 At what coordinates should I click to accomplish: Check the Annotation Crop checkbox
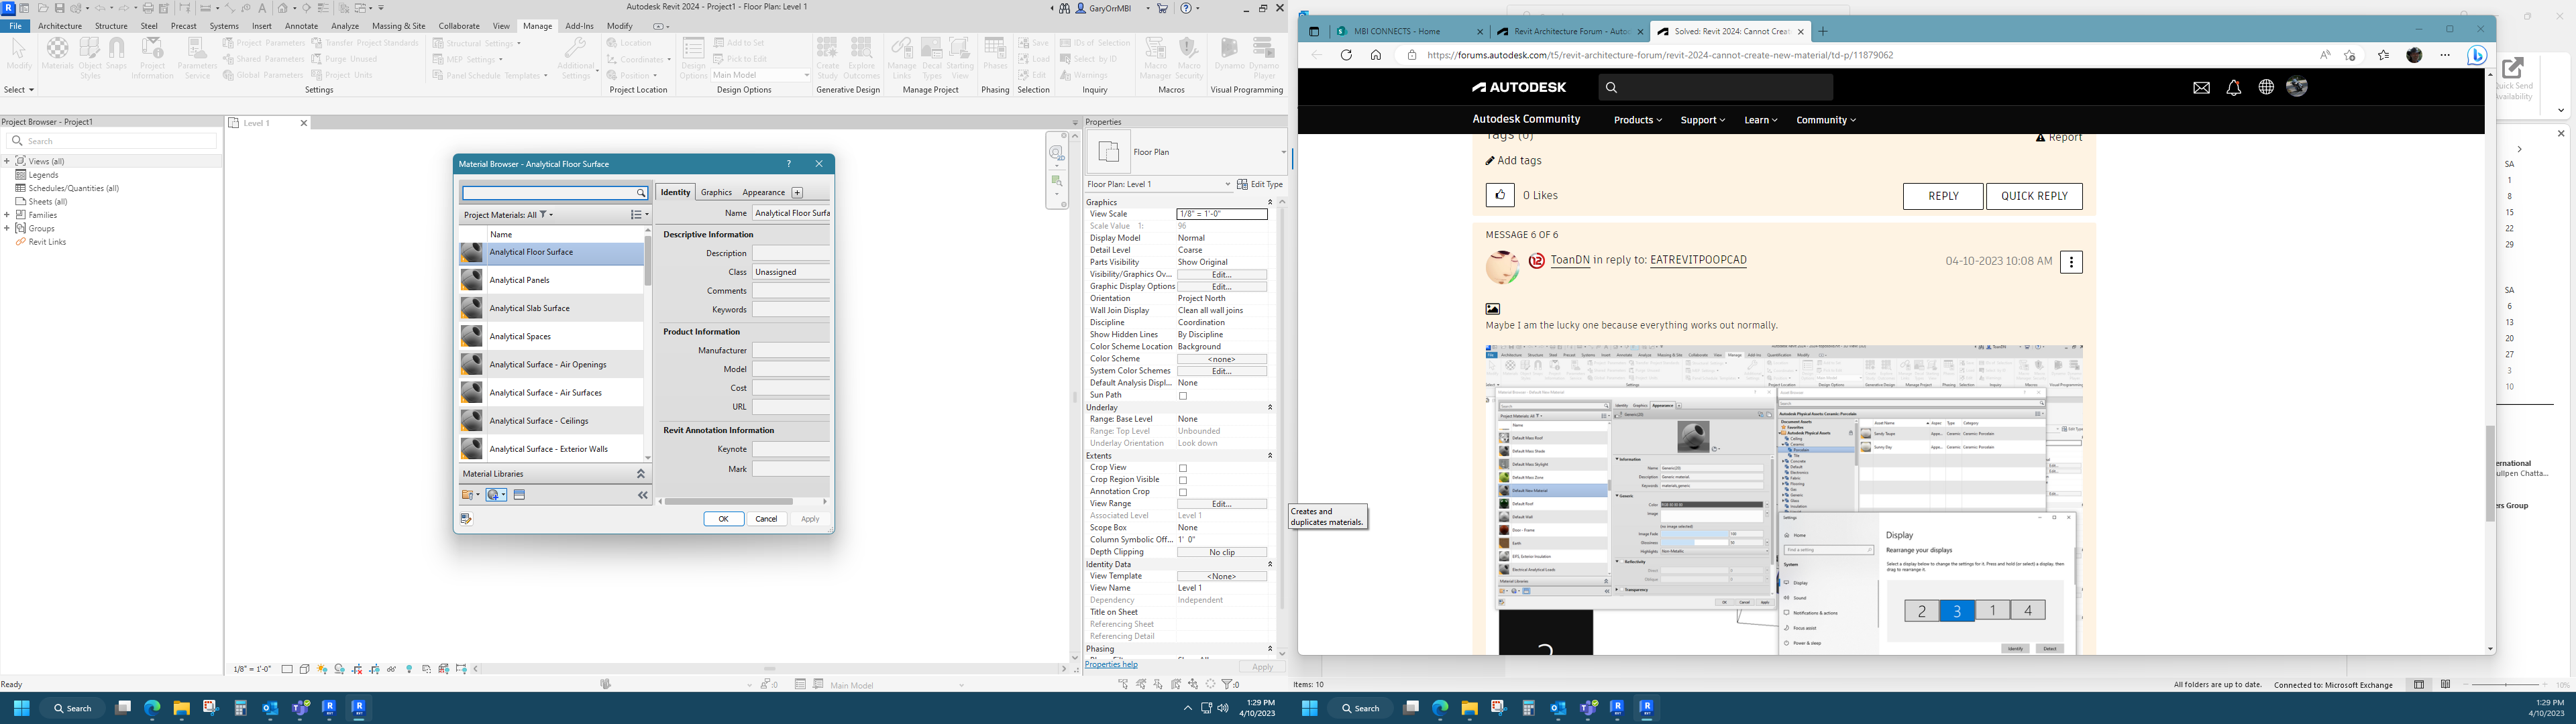coord(1183,492)
